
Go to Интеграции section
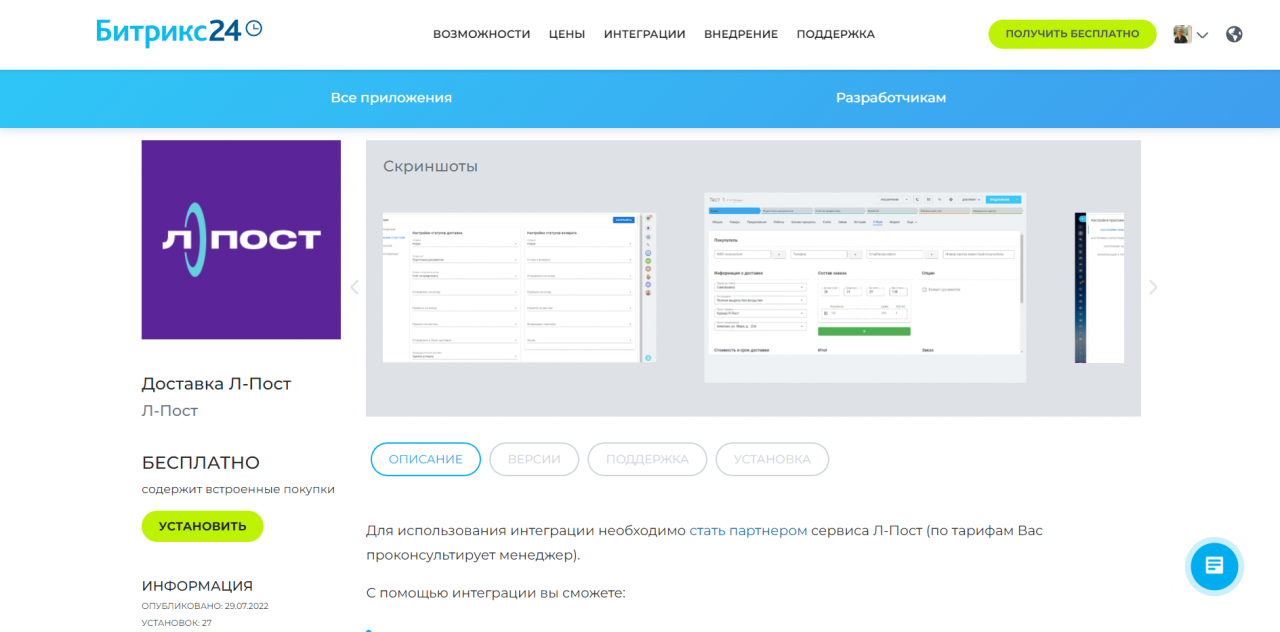pos(644,34)
